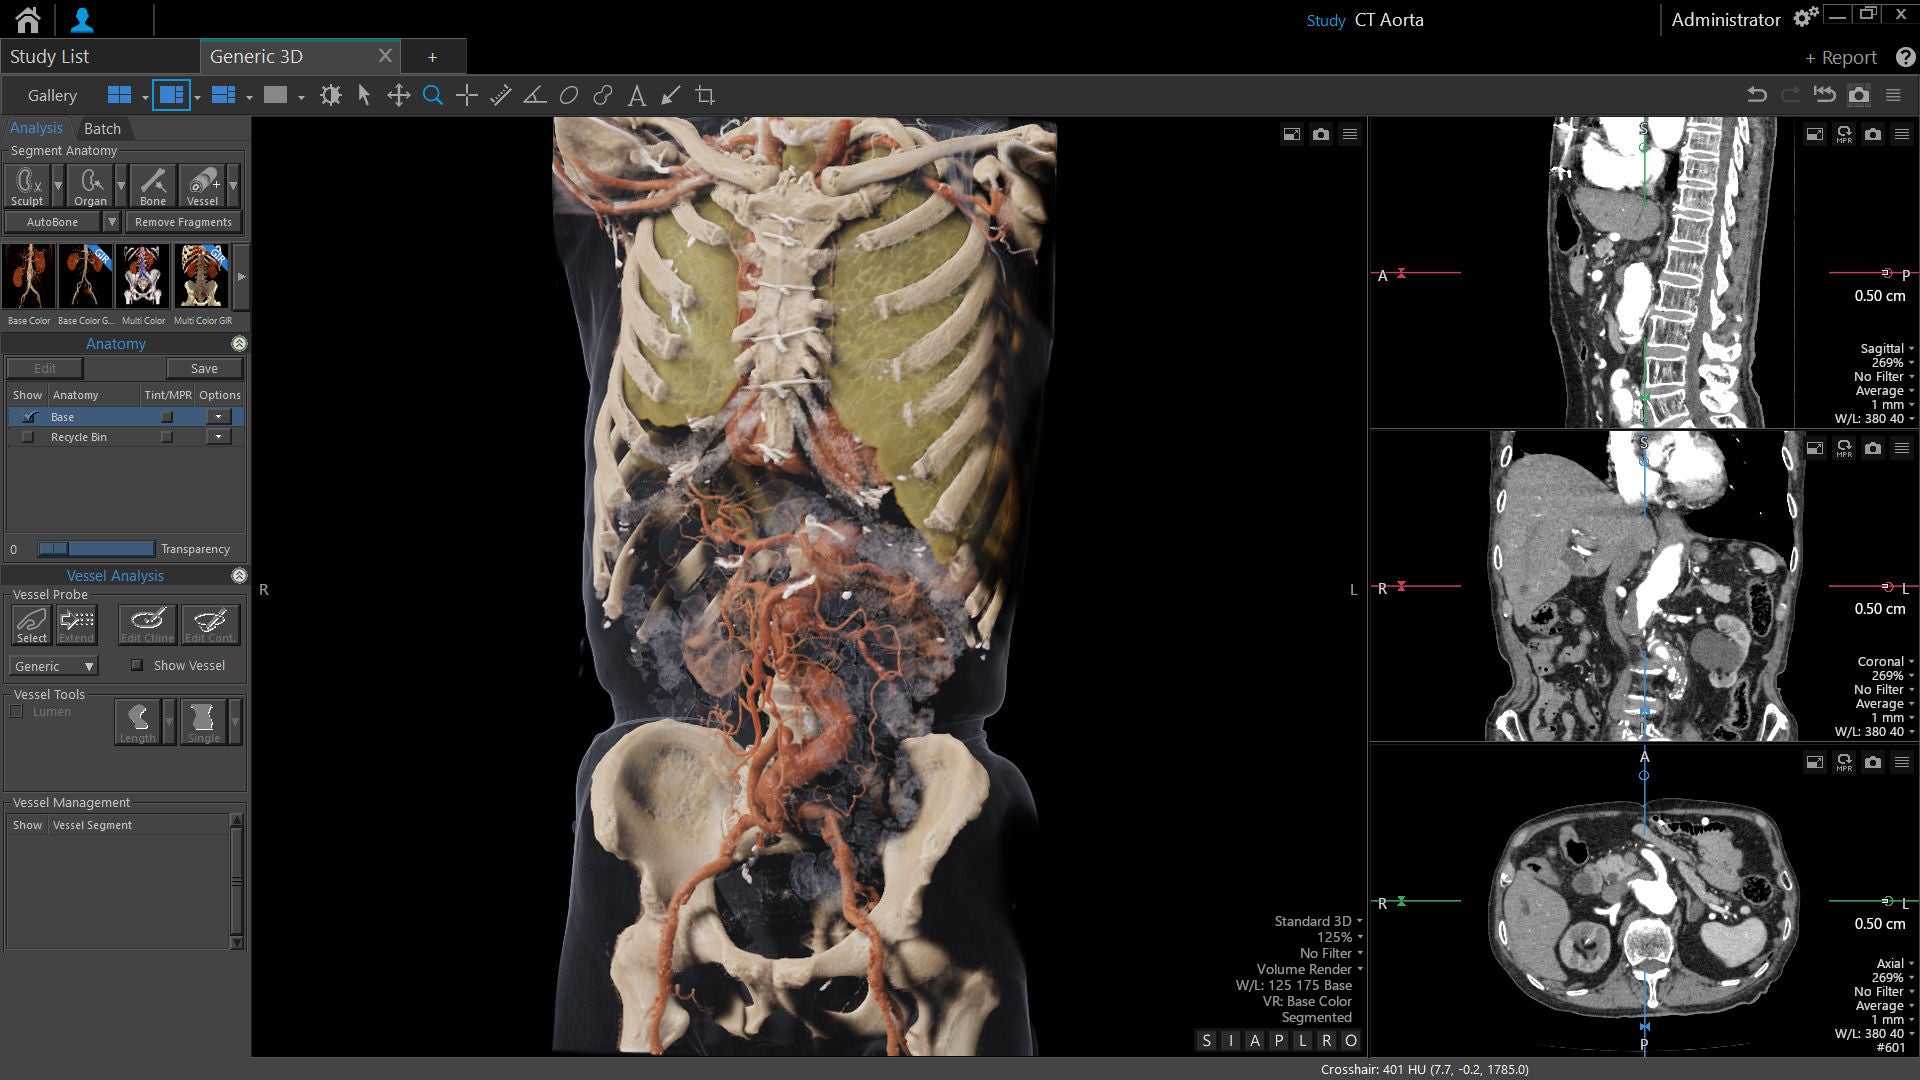Open the Gallery button
The width and height of the screenshot is (1920, 1080).
pos(52,96)
